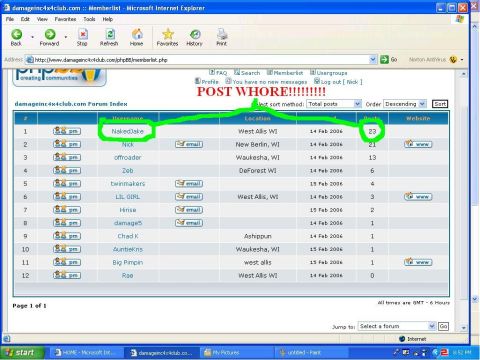Click the Windows Start button
The height and width of the screenshot is (360, 480).
coord(22,352)
